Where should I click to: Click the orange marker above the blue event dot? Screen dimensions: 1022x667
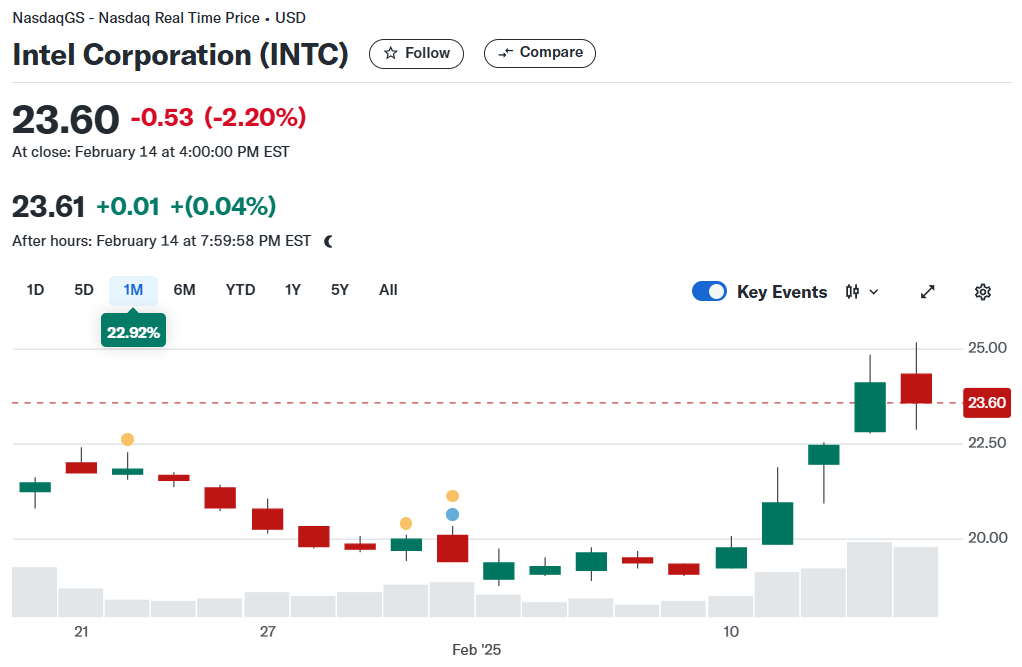click(x=452, y=496)
